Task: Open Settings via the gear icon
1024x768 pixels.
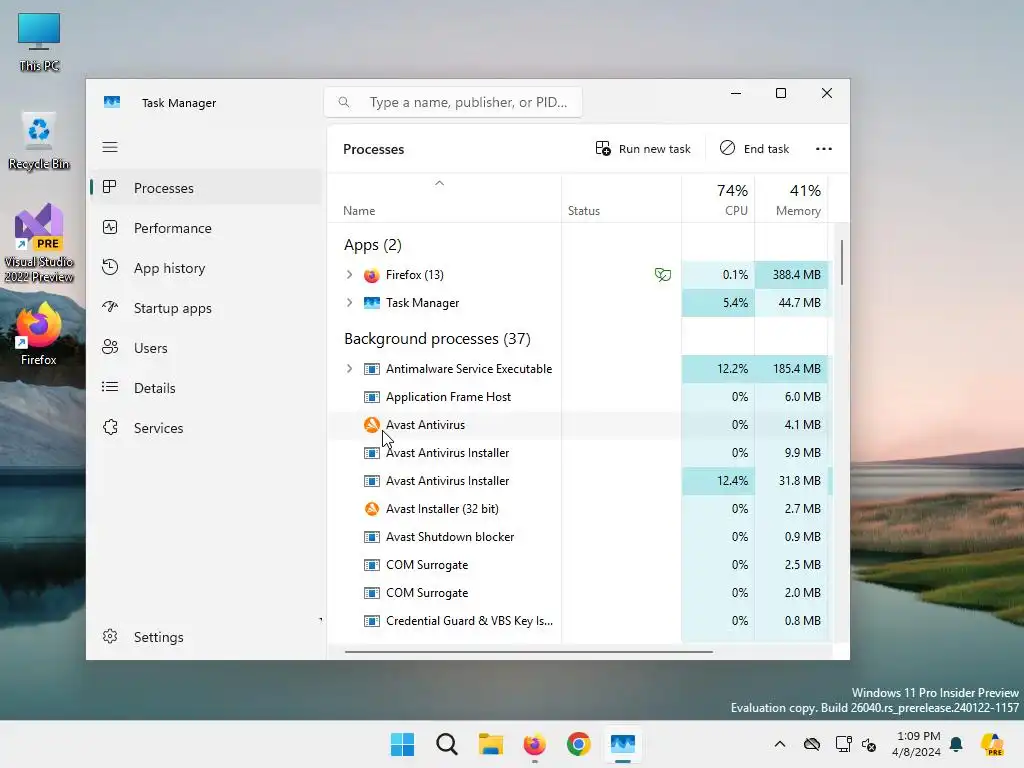Action: (110, 636)
